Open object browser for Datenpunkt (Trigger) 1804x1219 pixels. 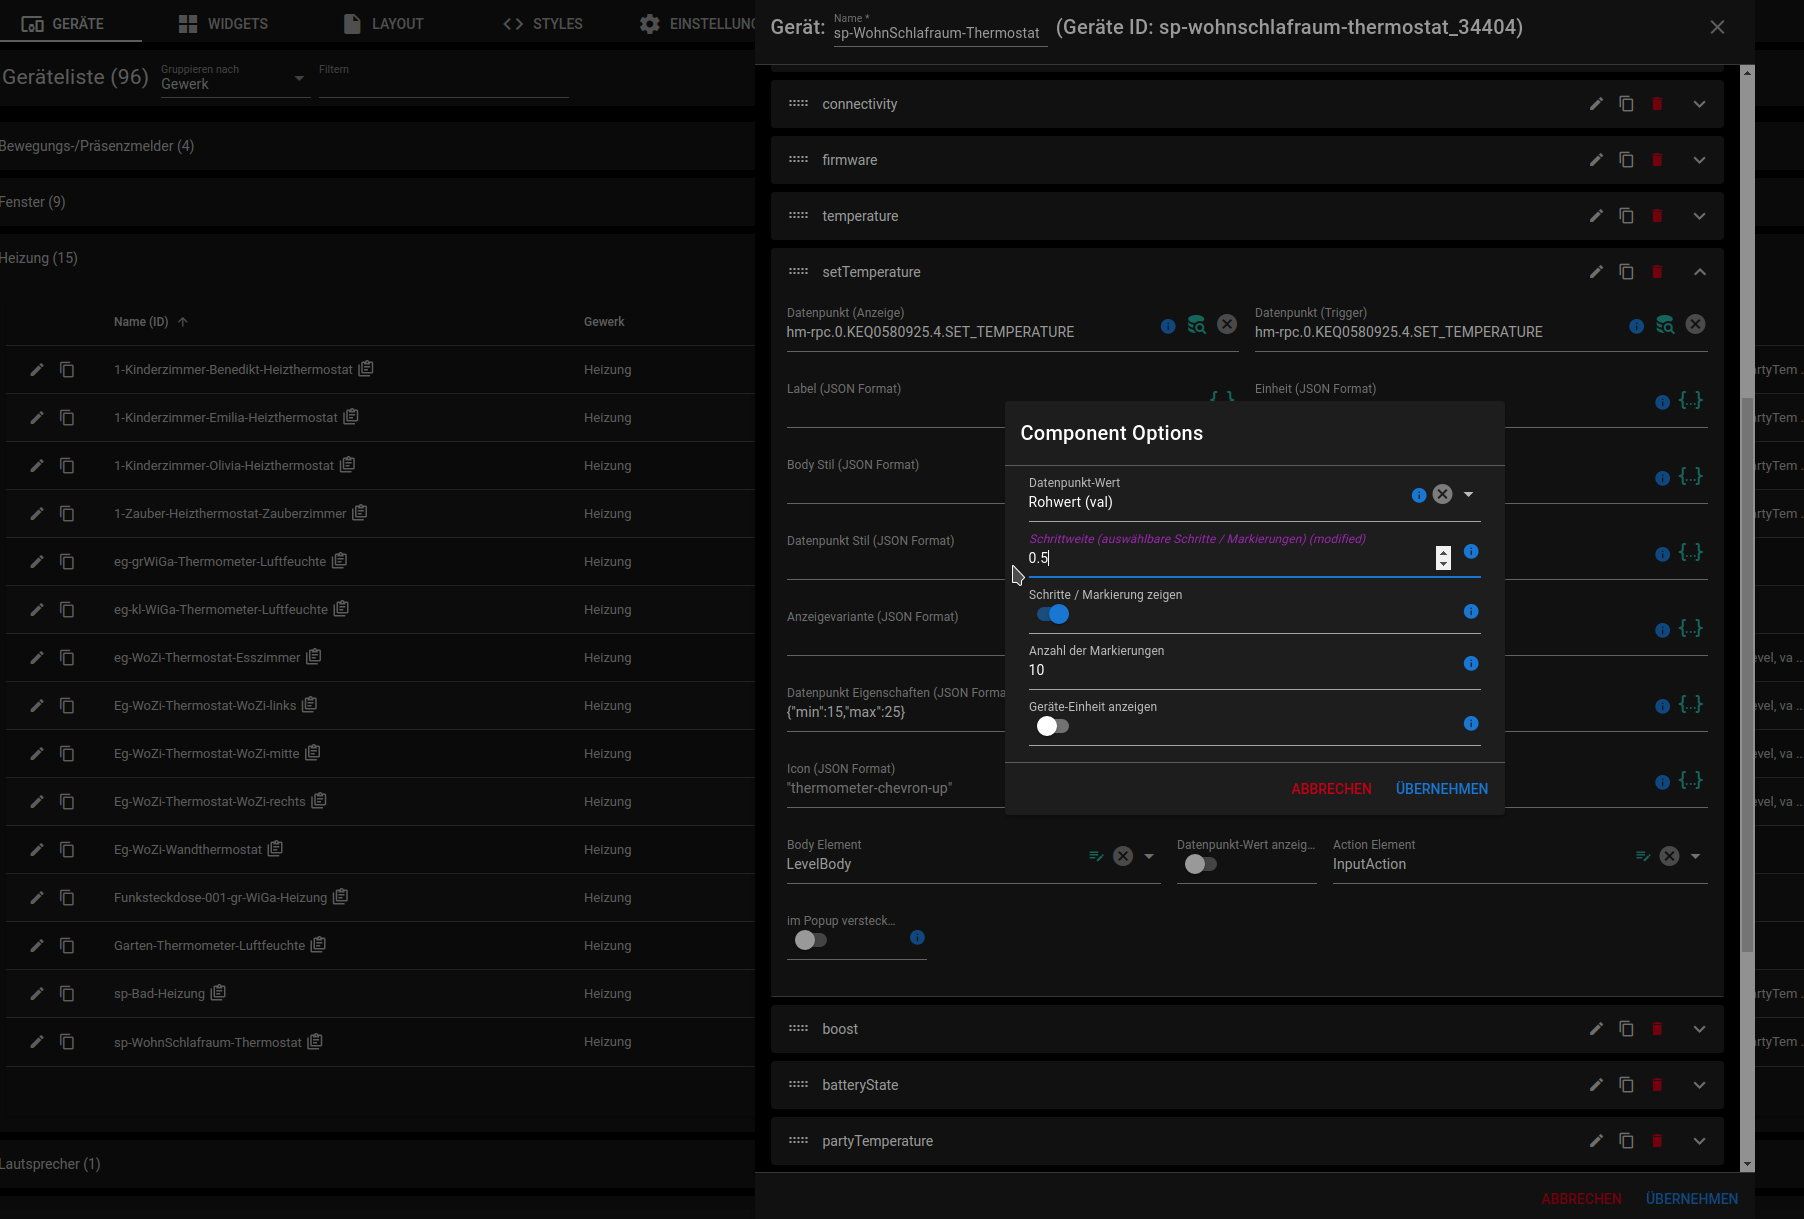[1665, 325]
